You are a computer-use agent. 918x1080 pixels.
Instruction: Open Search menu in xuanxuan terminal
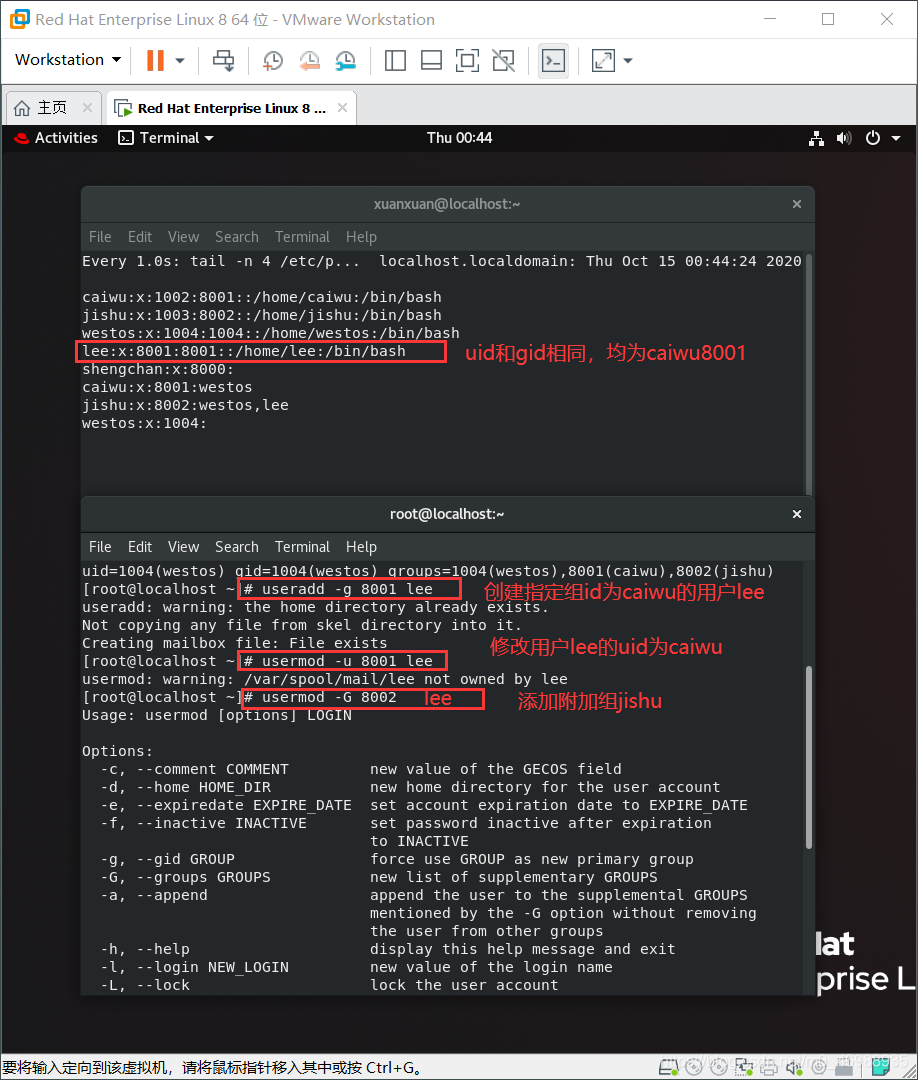coord(237,237)
